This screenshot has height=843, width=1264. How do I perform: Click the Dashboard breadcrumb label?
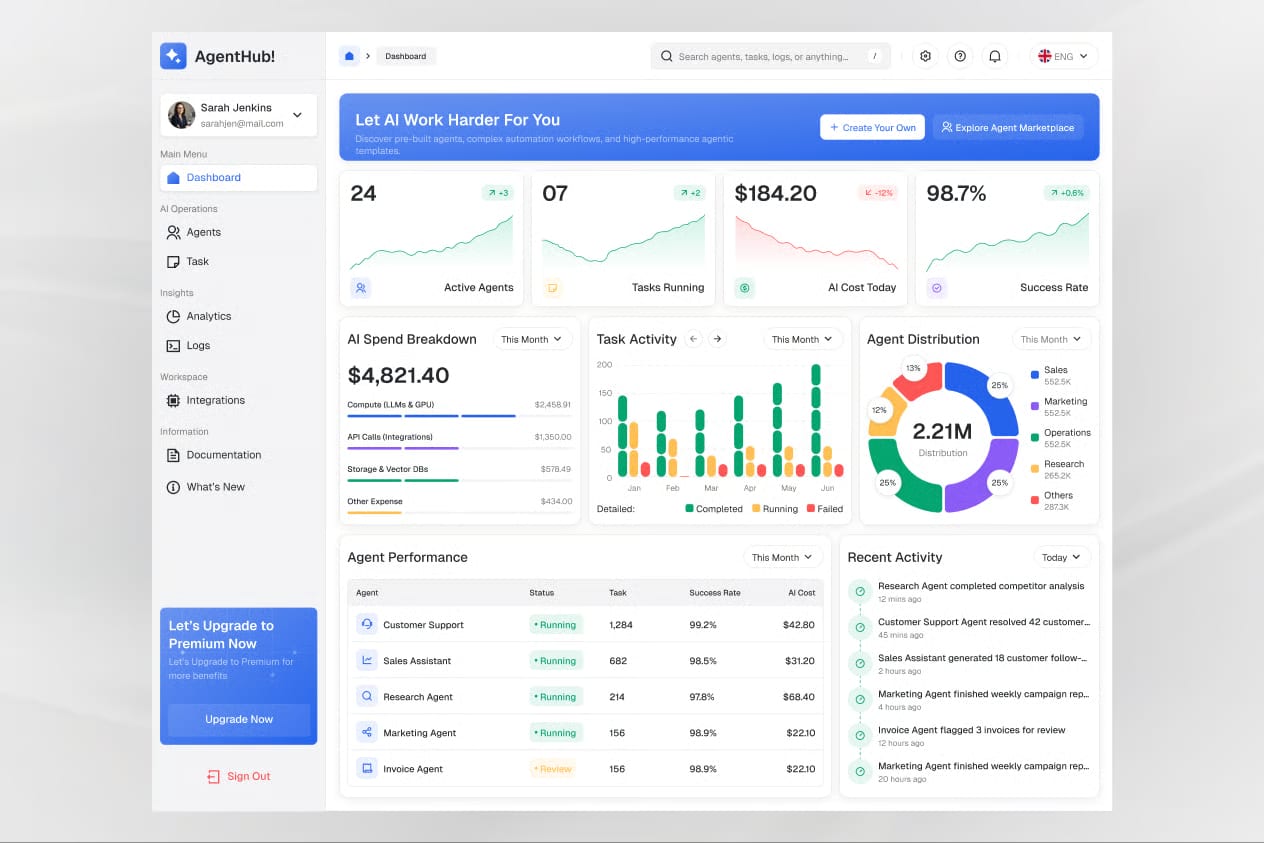tap(406, 56)
